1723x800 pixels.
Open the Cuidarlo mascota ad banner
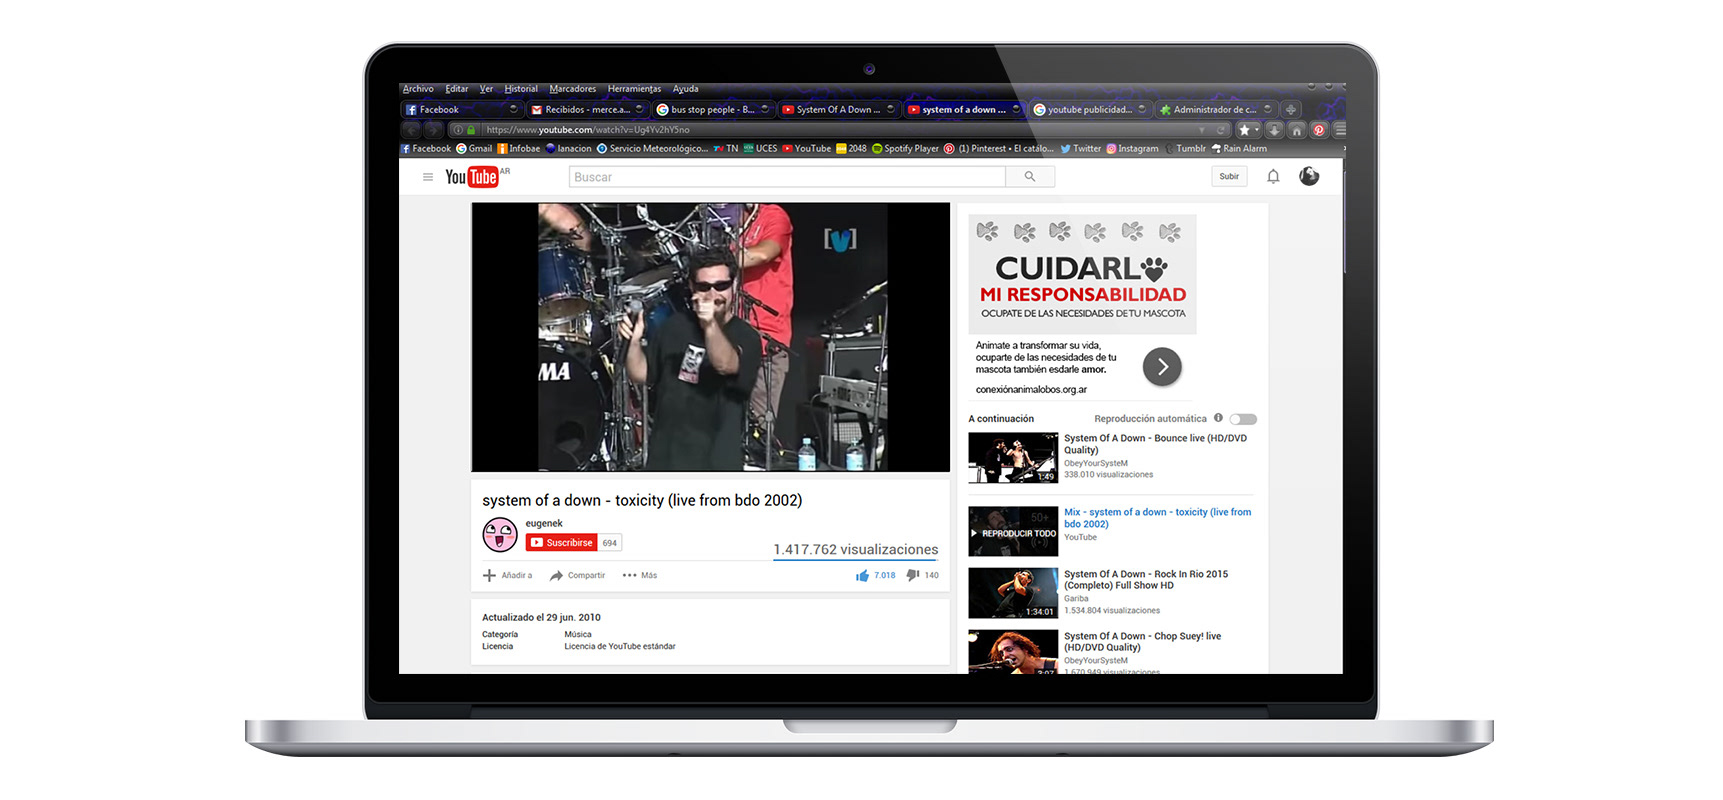click(x=1082, y=274)
